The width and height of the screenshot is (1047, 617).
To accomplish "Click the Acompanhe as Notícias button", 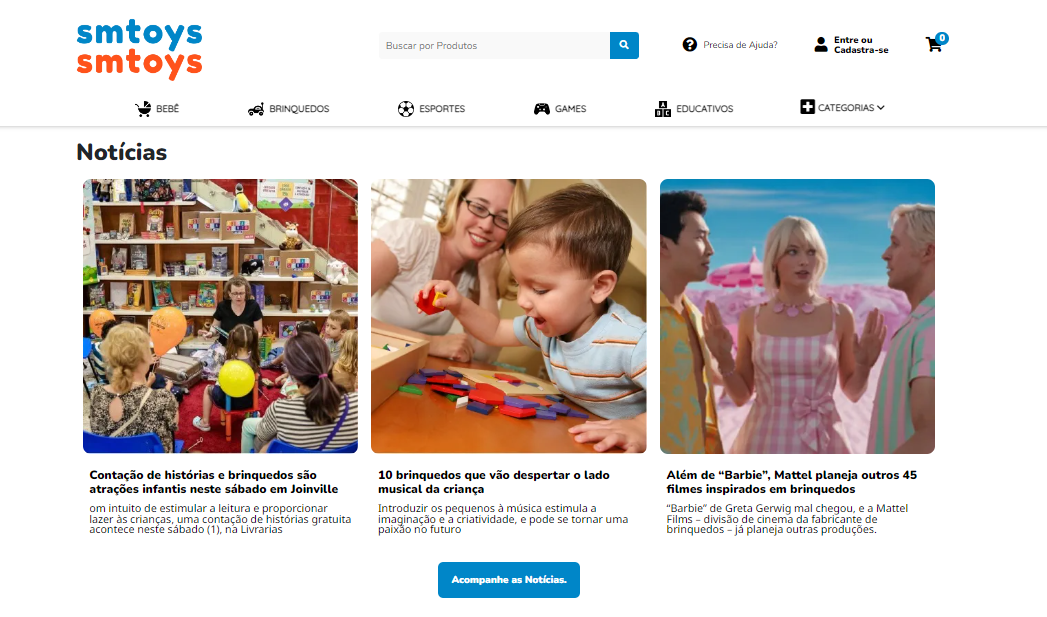I will [x=509, y=580].
